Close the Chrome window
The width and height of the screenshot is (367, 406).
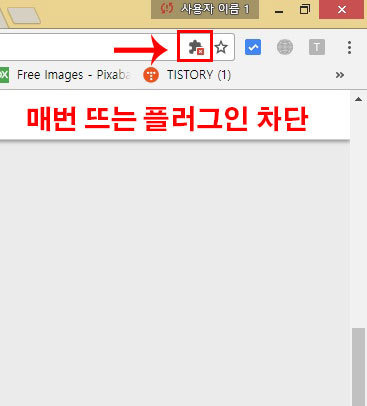342,9
